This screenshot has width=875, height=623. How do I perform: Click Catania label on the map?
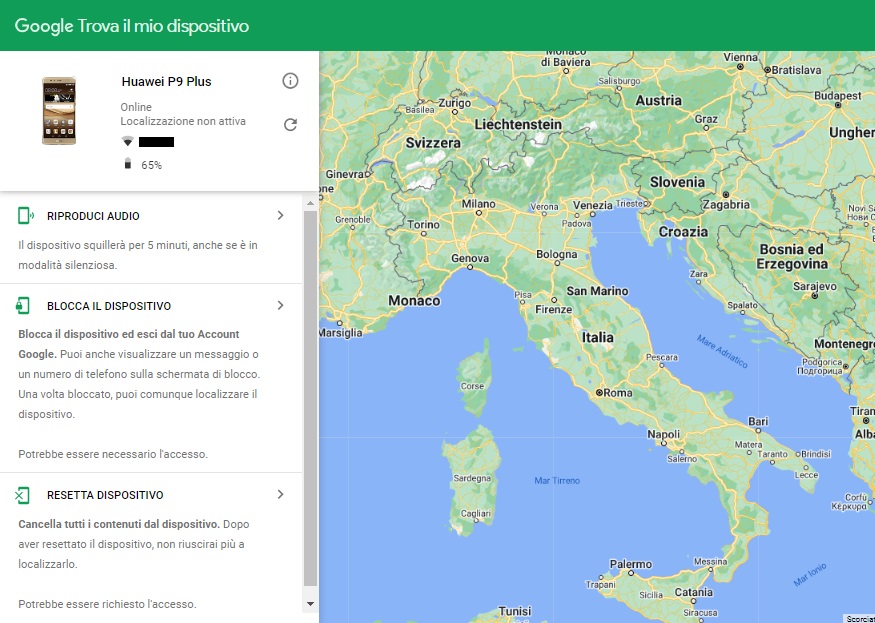694,592
